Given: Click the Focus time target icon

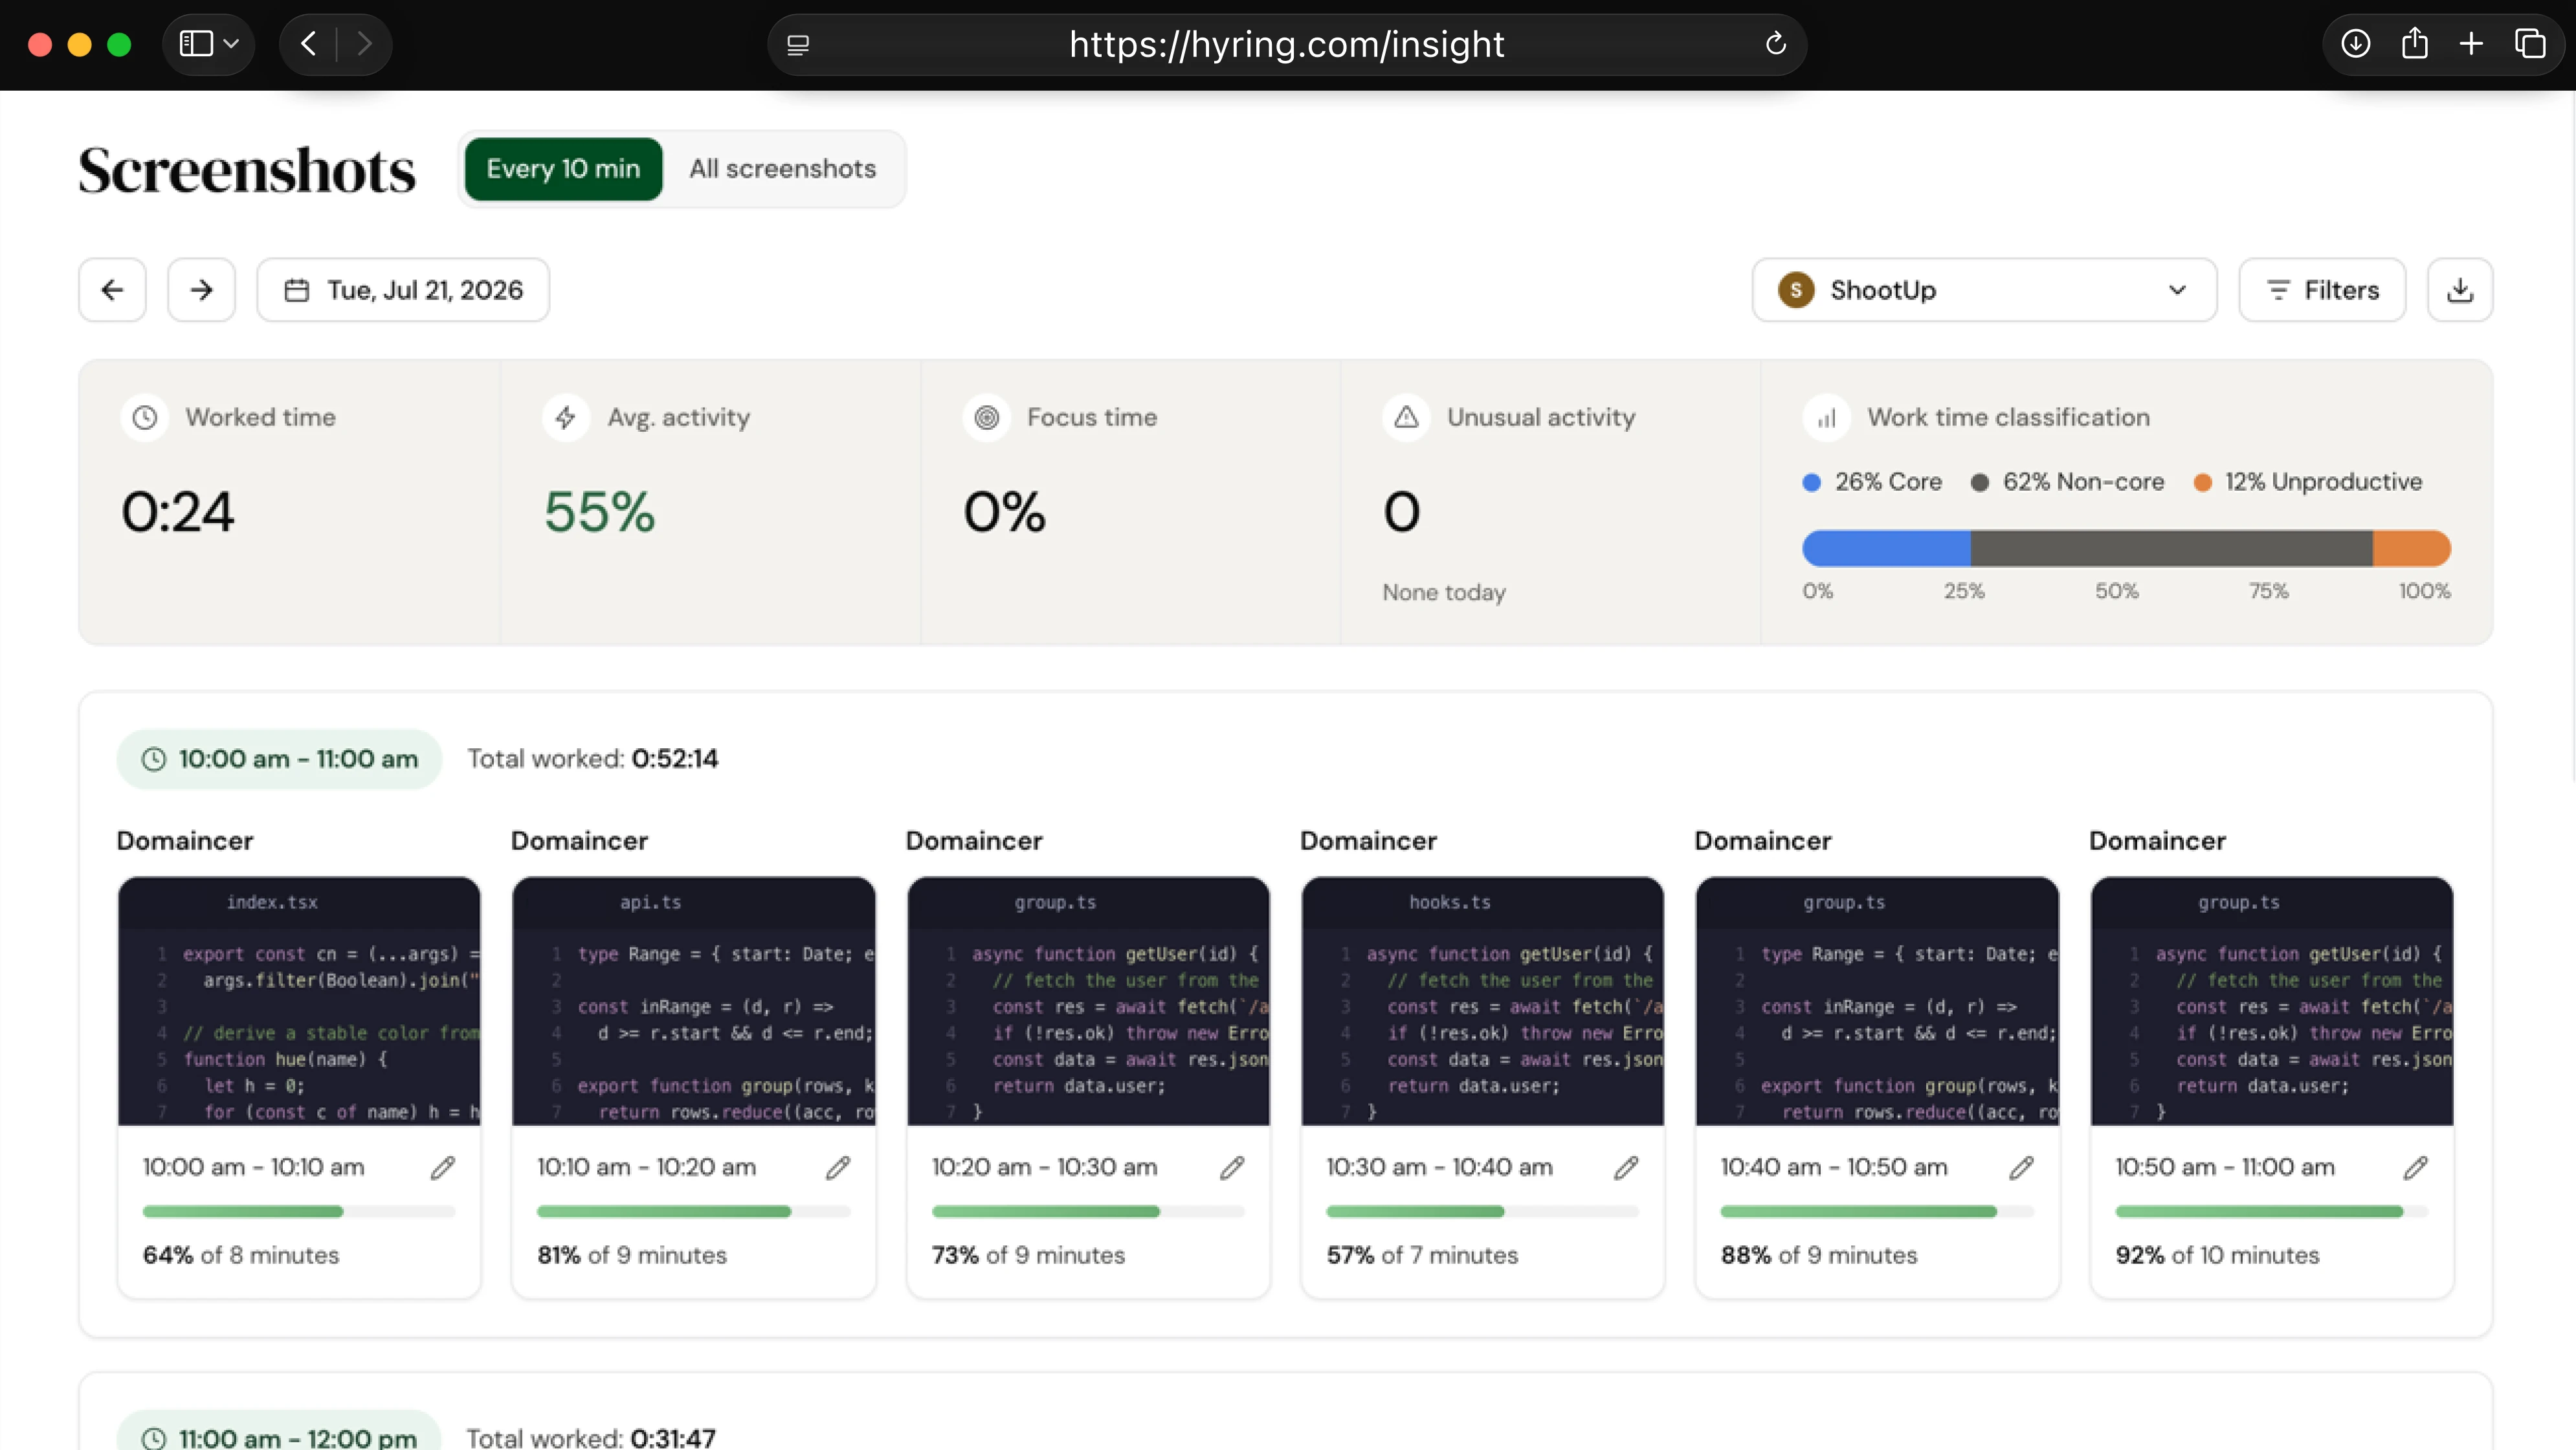Looking at the screenshot, I should click(987, 417).
